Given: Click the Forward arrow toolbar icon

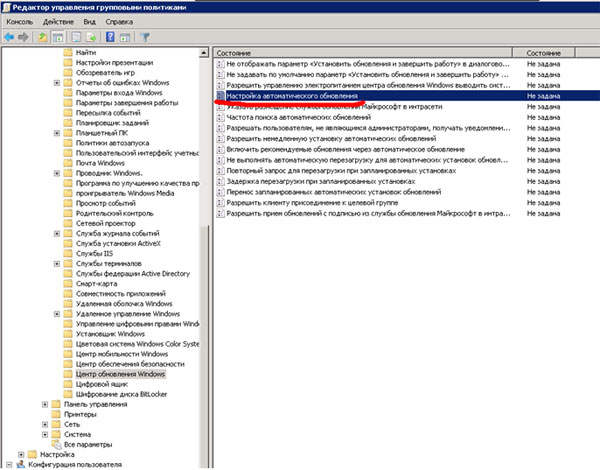Looking at the screenshot, I should (x=24, y=37).
